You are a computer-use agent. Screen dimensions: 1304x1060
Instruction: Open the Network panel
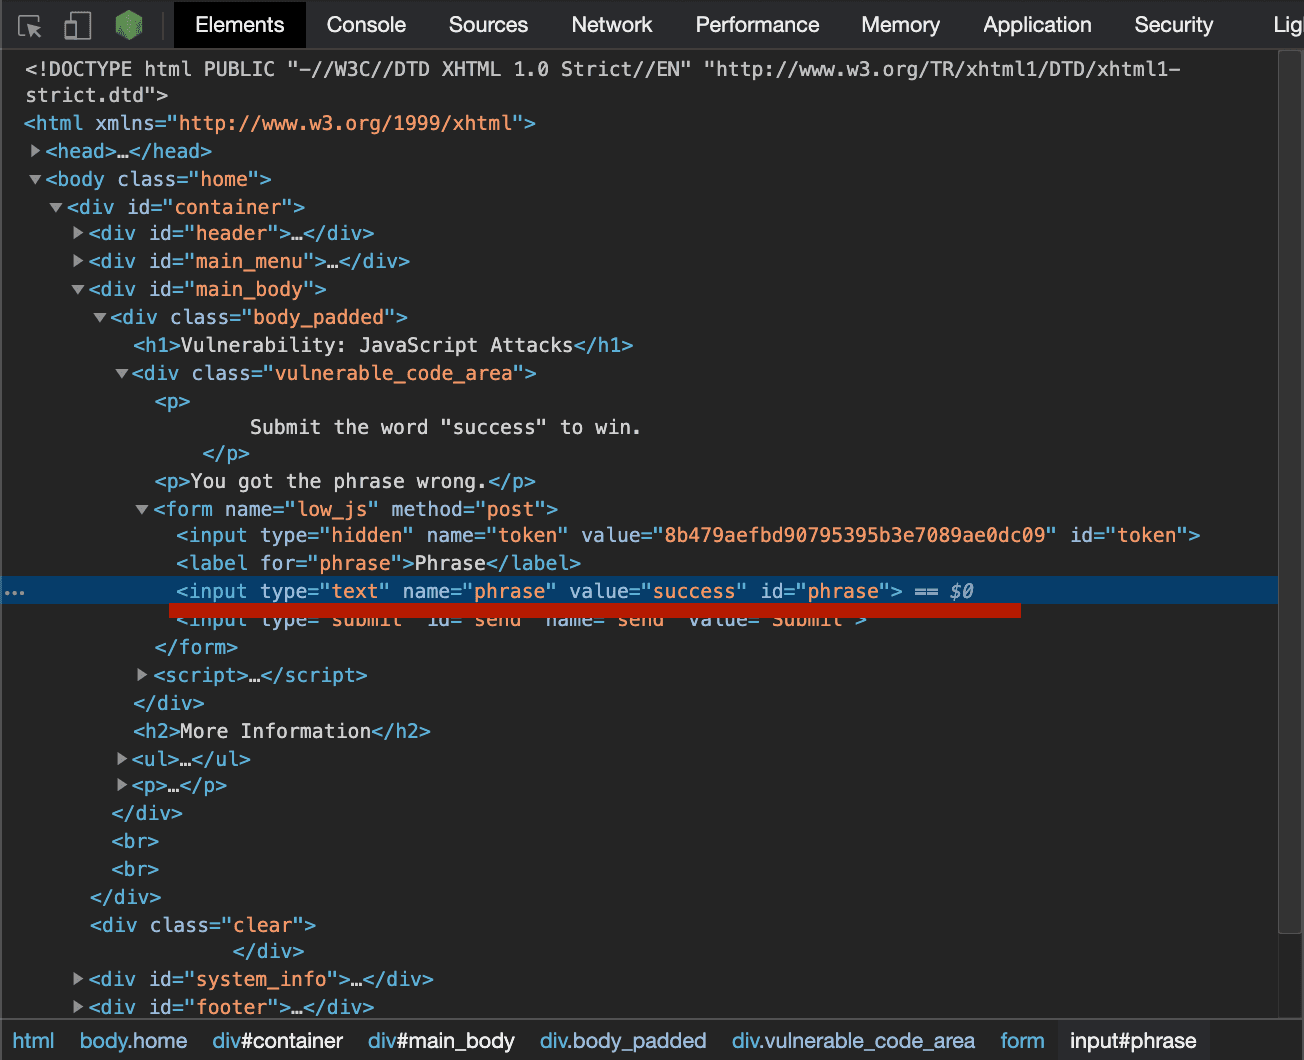[611, 24]
